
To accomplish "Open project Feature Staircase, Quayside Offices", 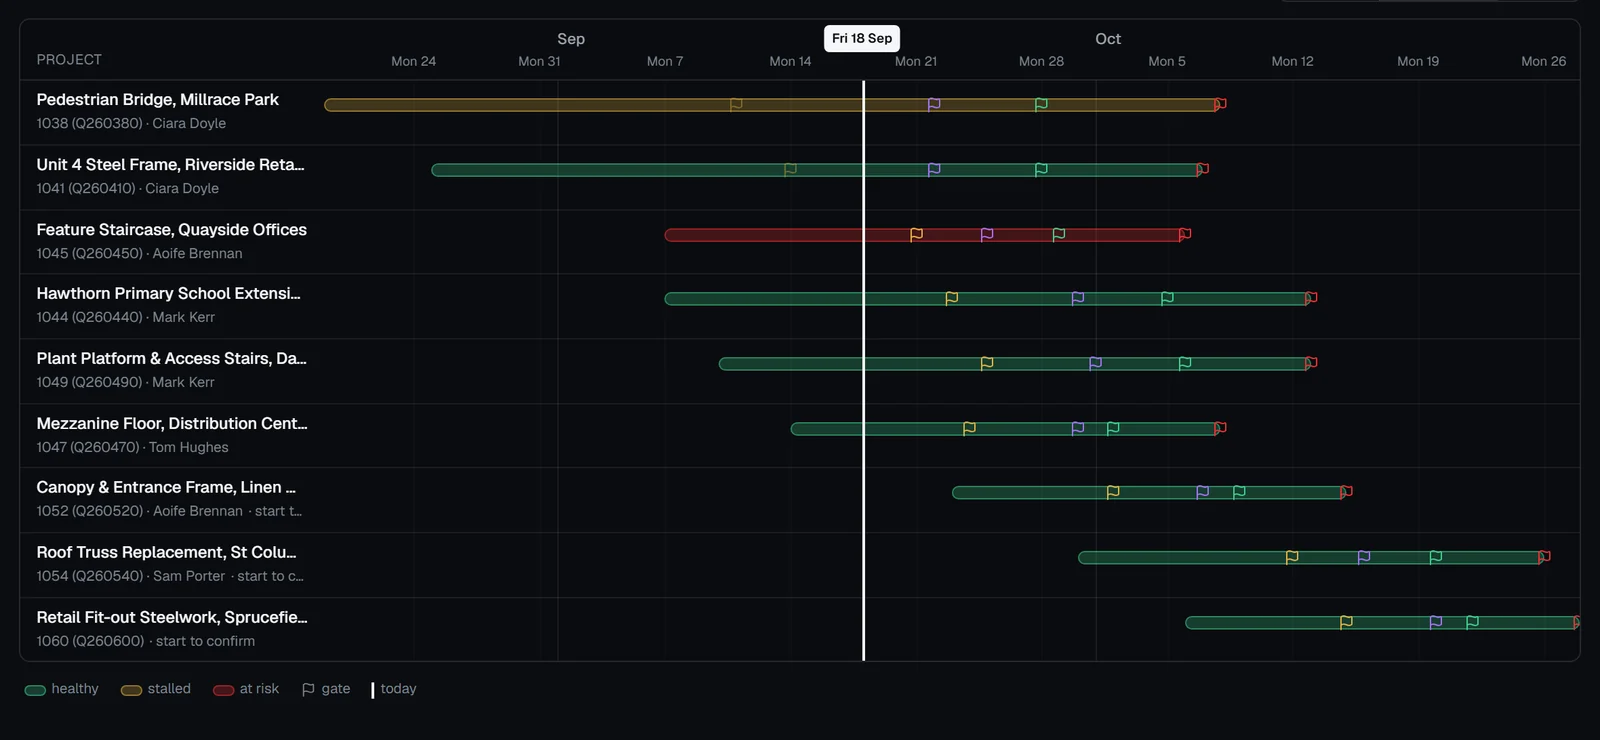I will (x=171, y=230).
